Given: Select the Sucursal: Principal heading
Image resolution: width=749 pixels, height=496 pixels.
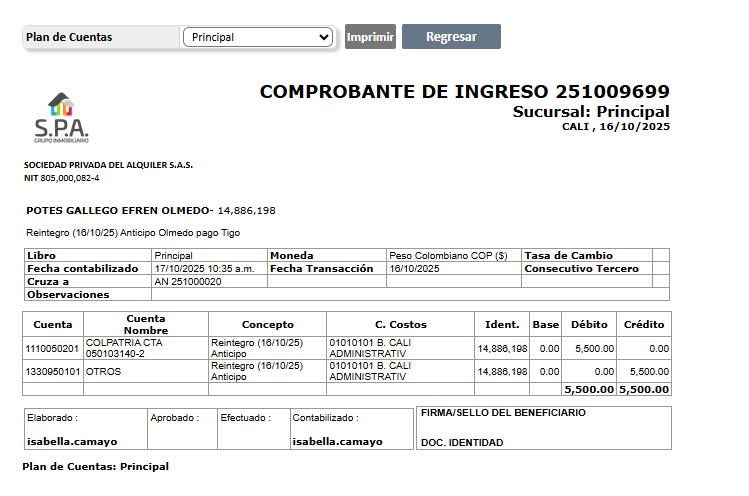Looking at the screenshot, I should [590, 111].
